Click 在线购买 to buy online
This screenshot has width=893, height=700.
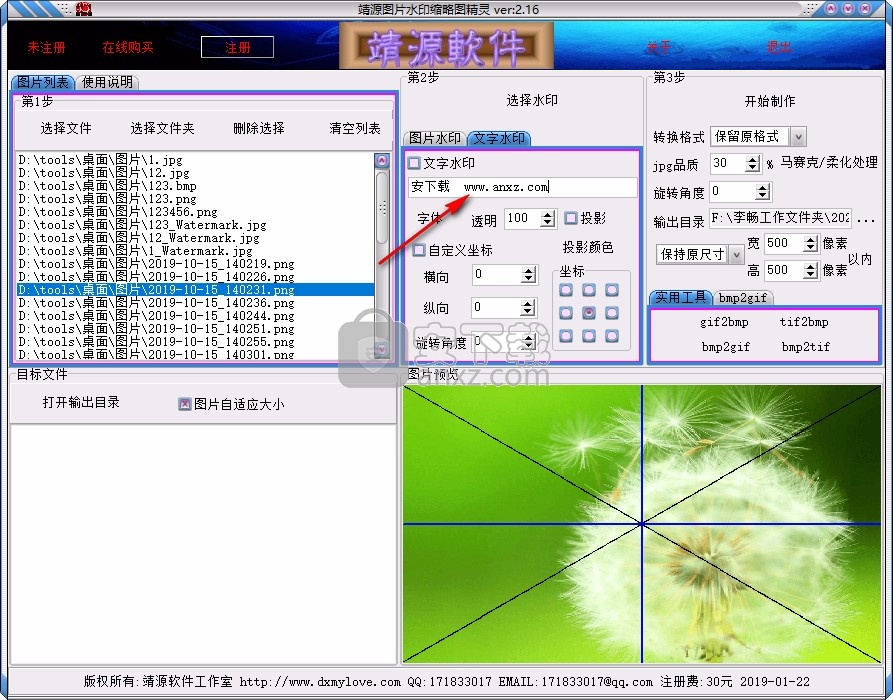tap(128, 47)
